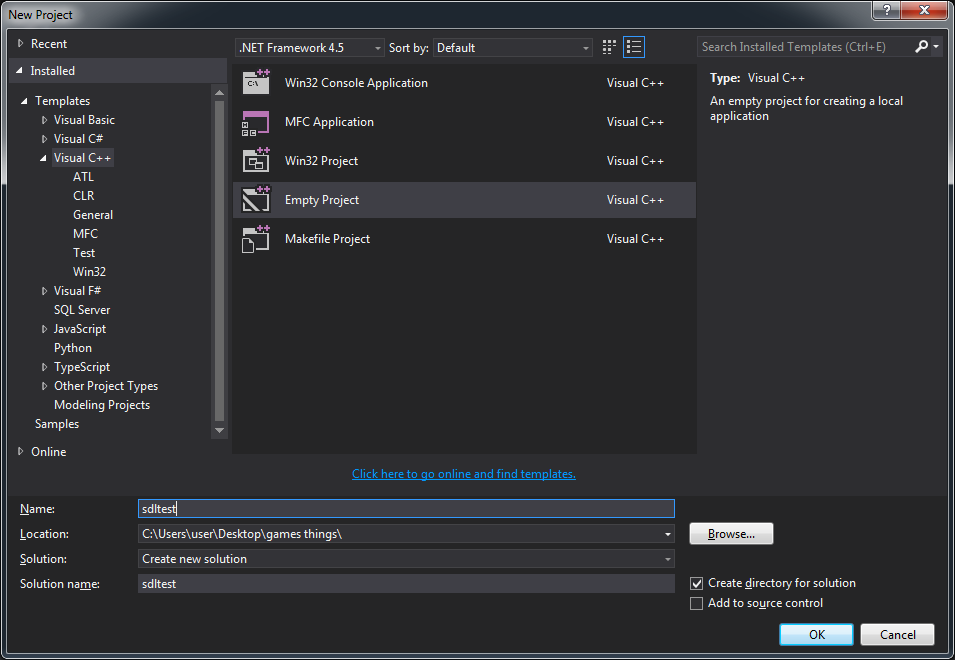Select the CLR category under Visual C++
This screenshot has width=955, height=660.
tap(84, 196)
